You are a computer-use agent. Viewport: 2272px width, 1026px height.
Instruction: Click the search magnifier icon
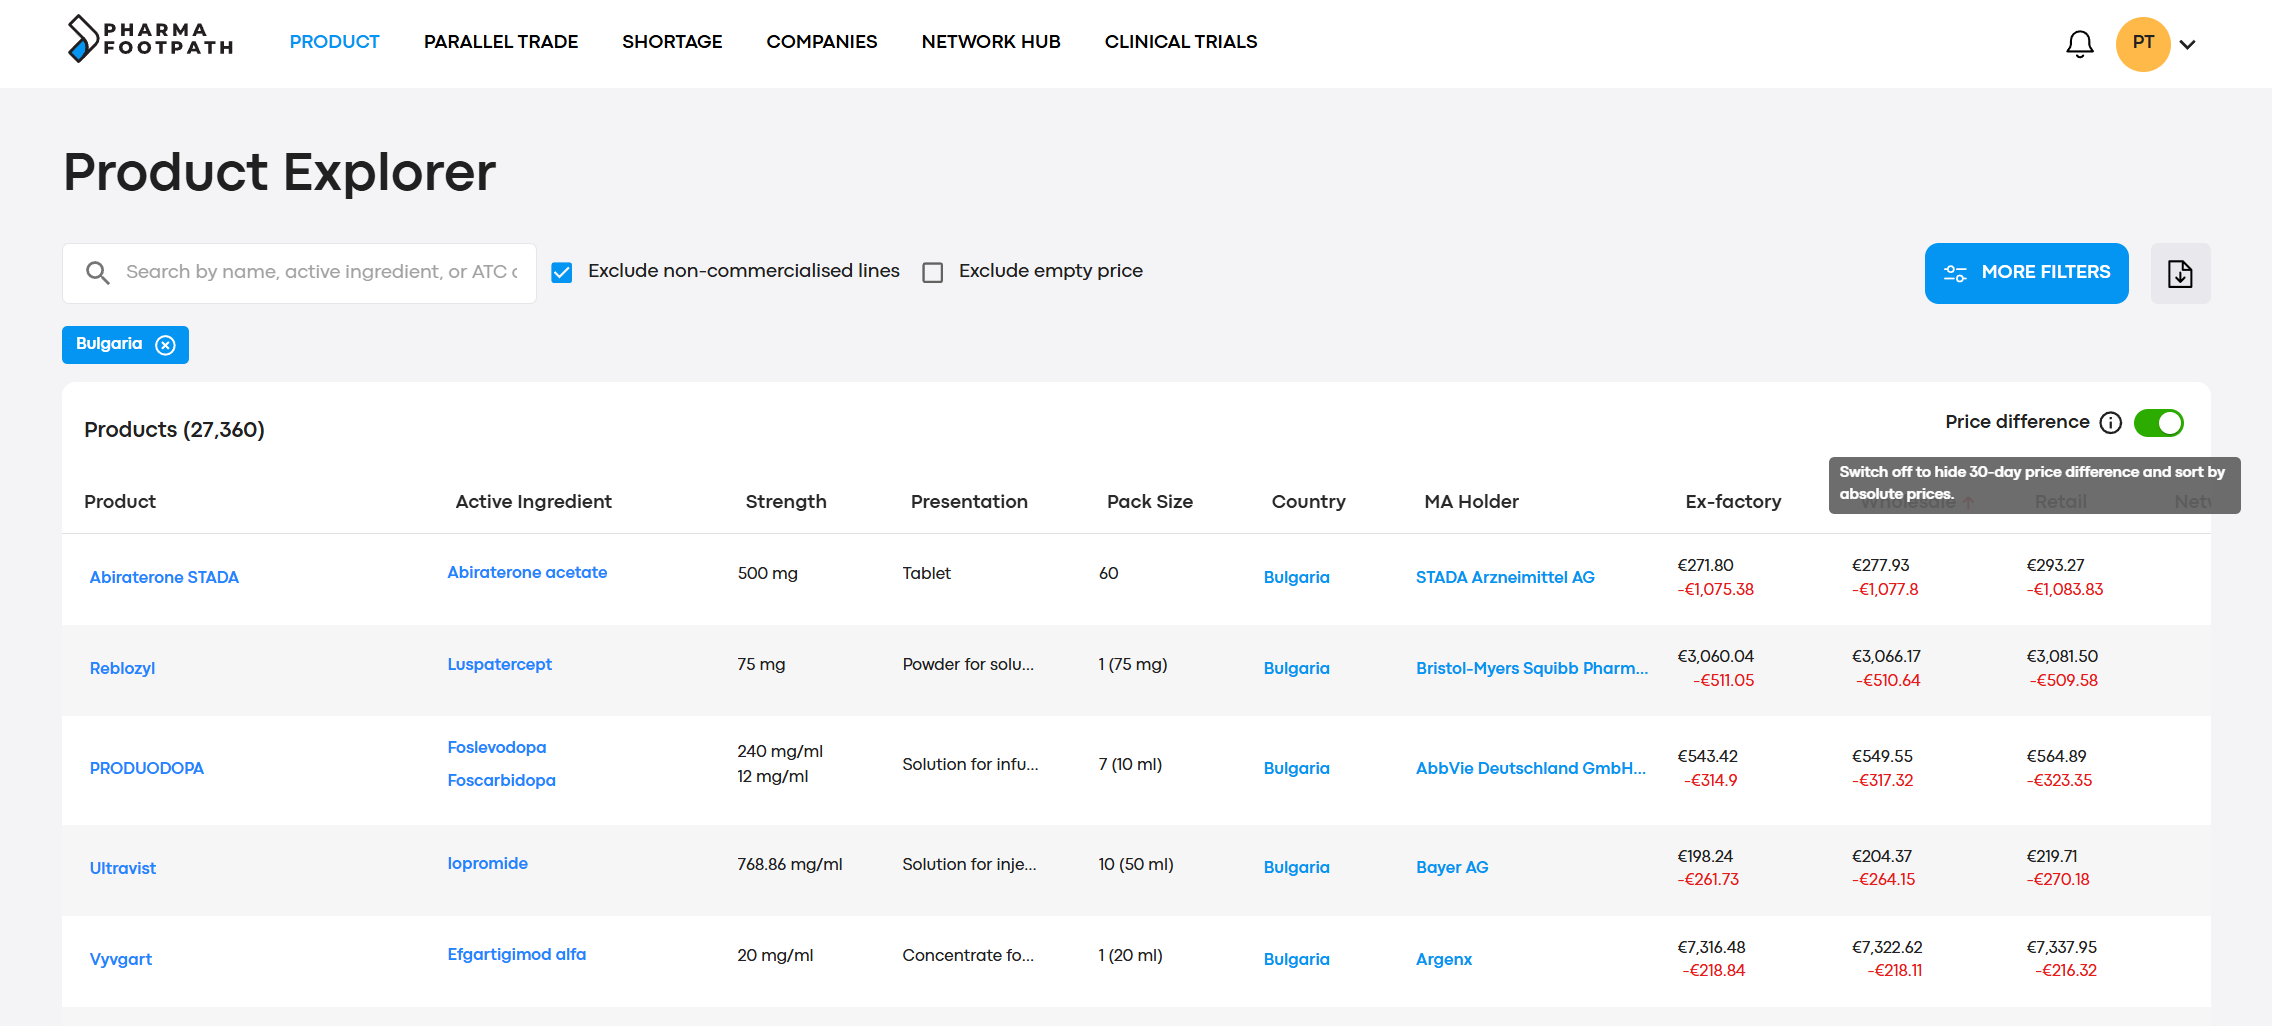point(97,273)
